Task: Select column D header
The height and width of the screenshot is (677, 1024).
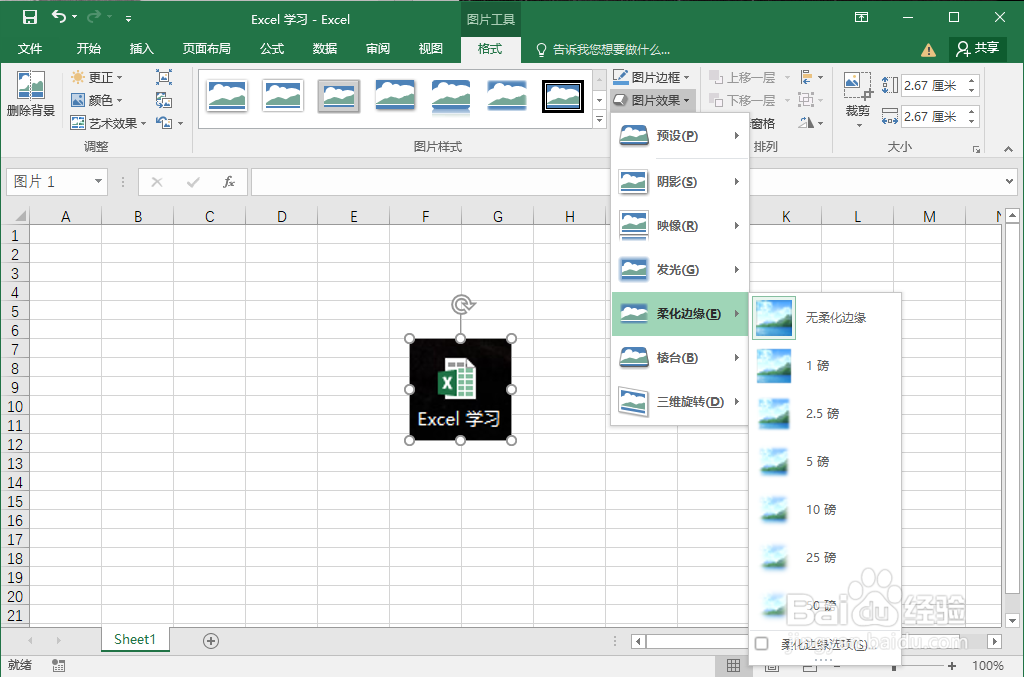Action: (281, 216)
